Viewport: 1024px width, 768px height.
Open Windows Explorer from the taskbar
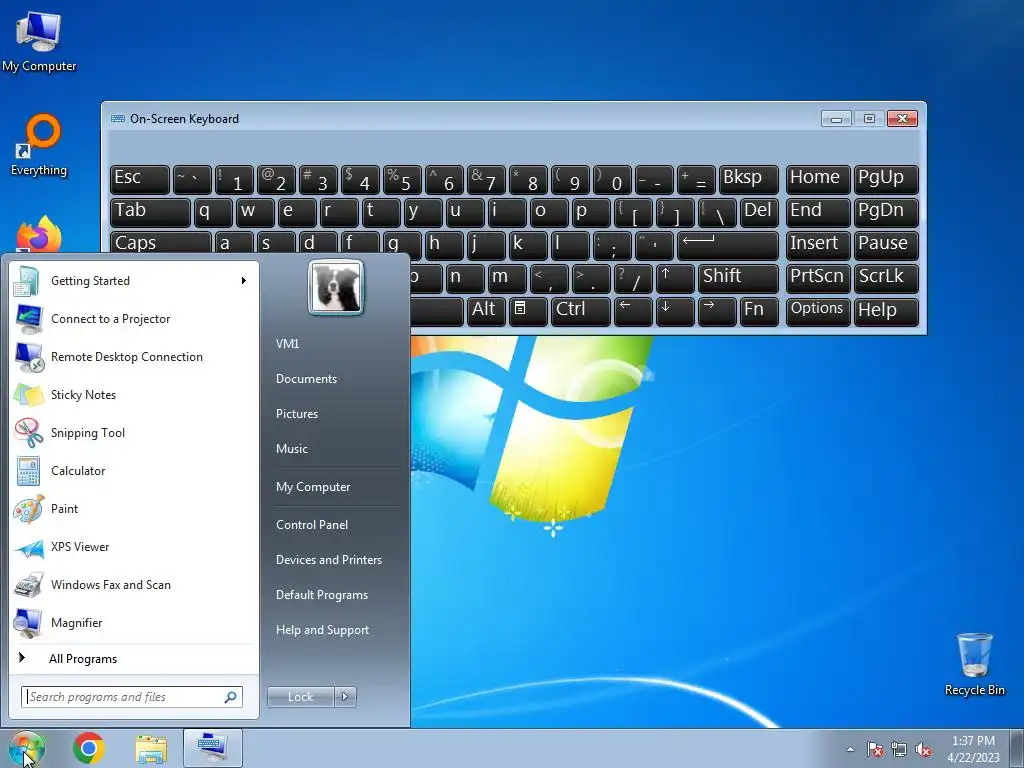(x=151, y=748)
